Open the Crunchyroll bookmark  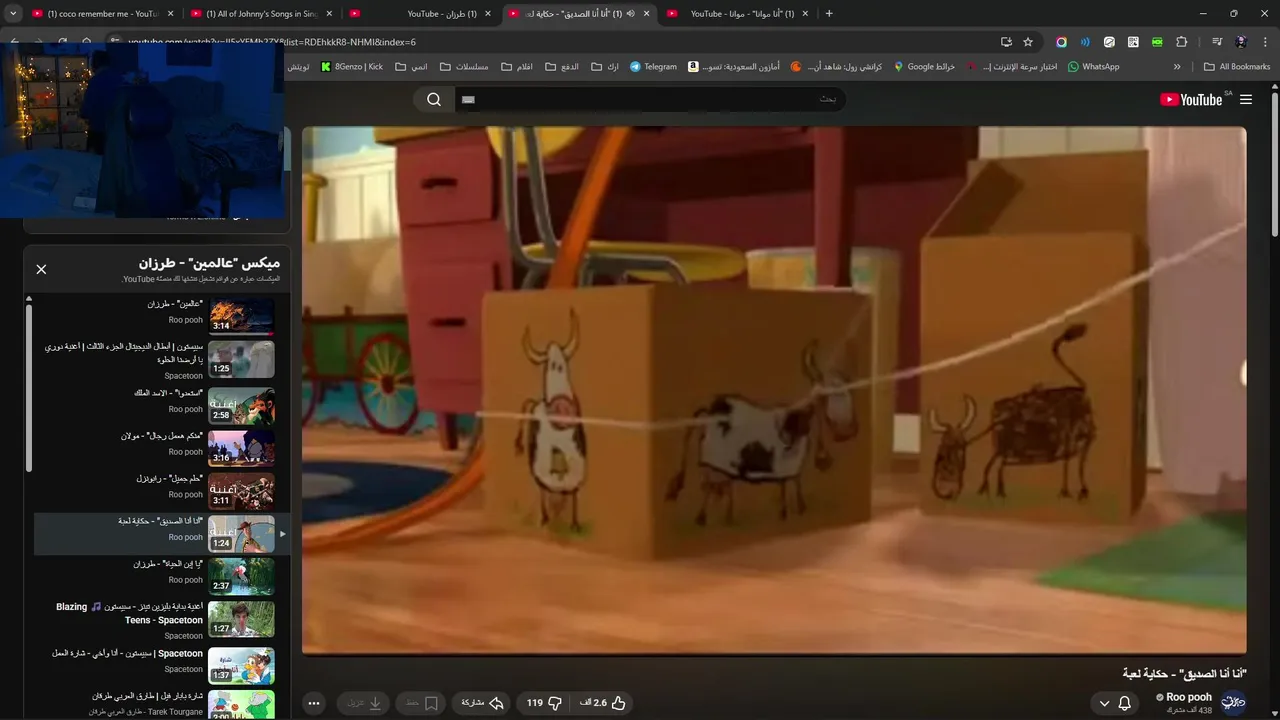(x=836, y=67)
